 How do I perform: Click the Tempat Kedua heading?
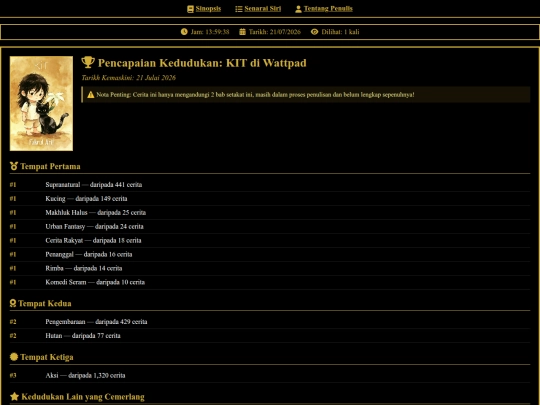click(x=45, y=303)
